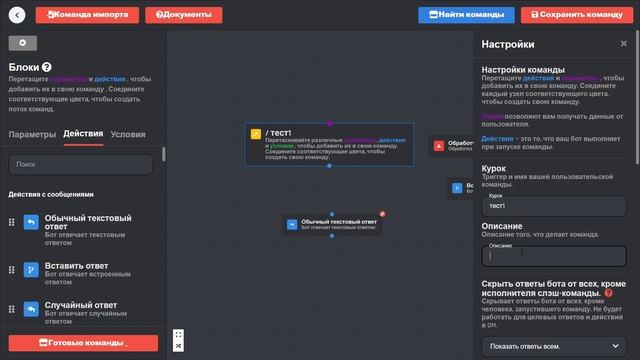Click the help icon next to Блоки
This screenshot has height=360, width=640.
(x=47, y=67)
